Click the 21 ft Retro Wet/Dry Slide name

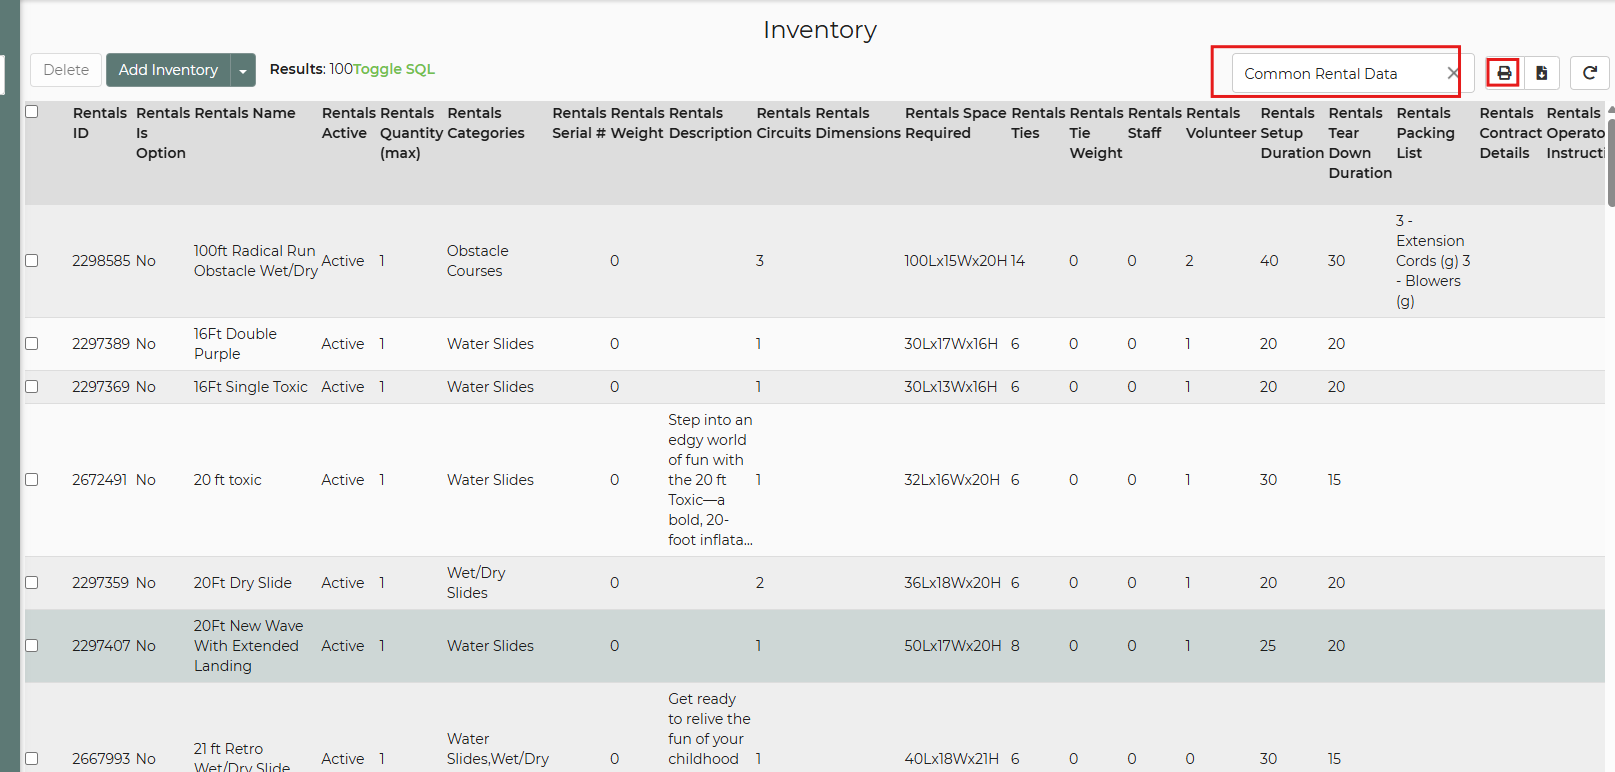pos(242,758)
